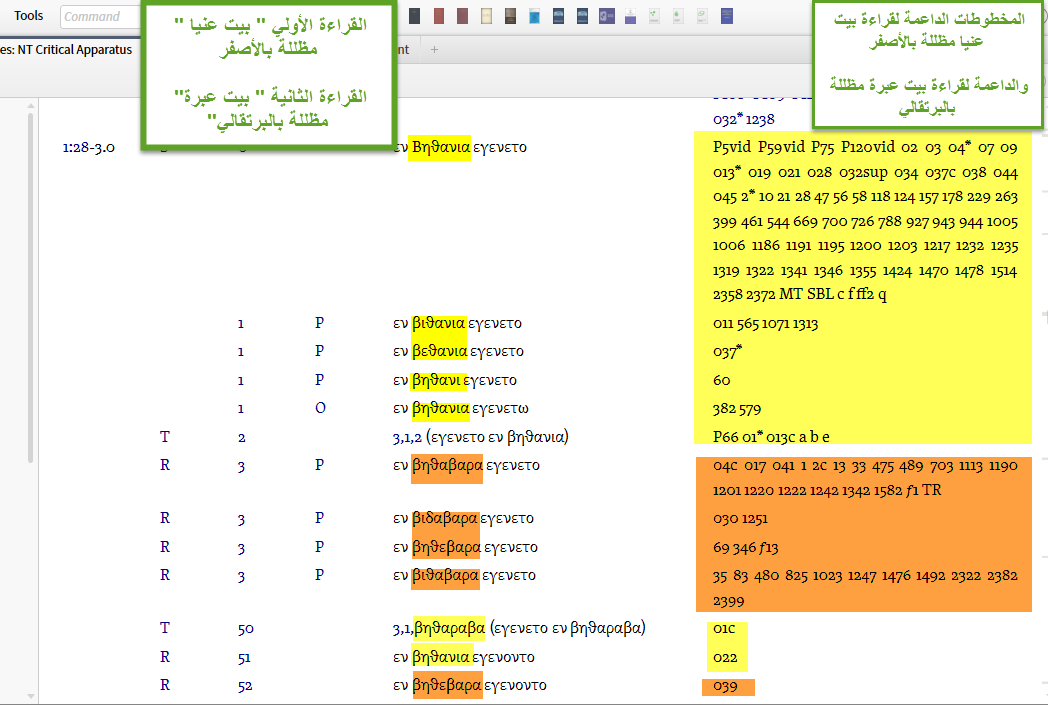Open the cream-colored book cover shortcut
This screenshot has width=1048, height=705.
pyautogui.click(x=486, y=16)
